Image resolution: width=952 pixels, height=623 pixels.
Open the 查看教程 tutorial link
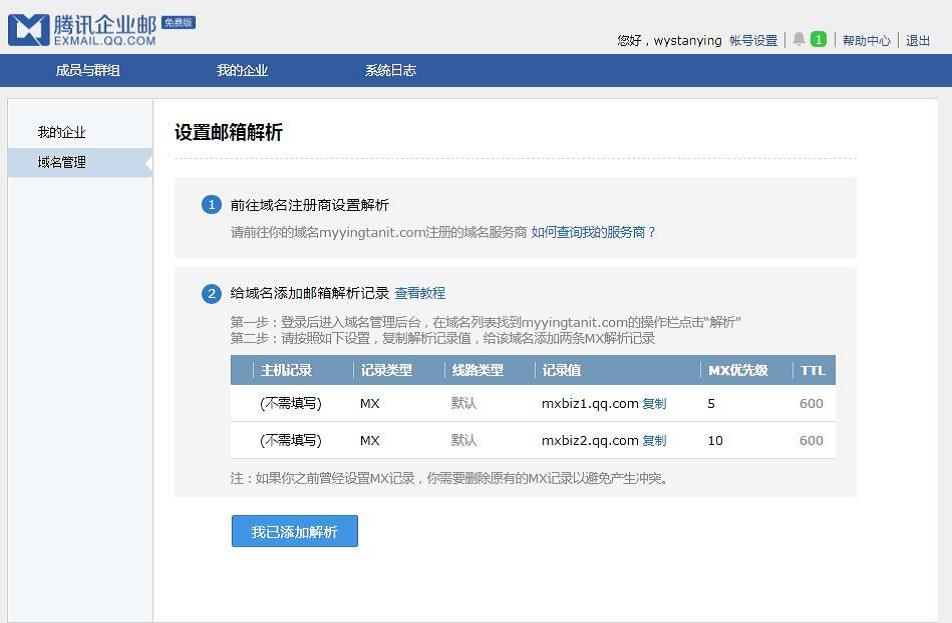(421, 293)
